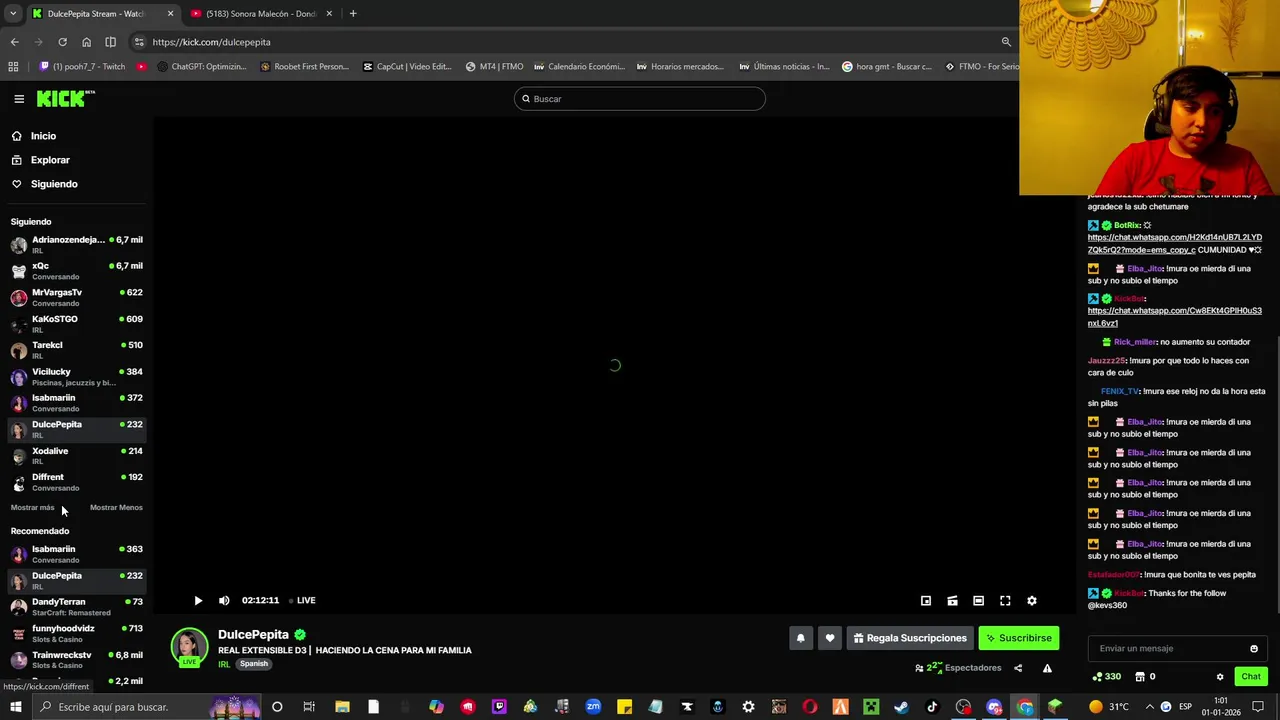Open Explorar in sidebar
1280x720 pixels.
[50, 160]
